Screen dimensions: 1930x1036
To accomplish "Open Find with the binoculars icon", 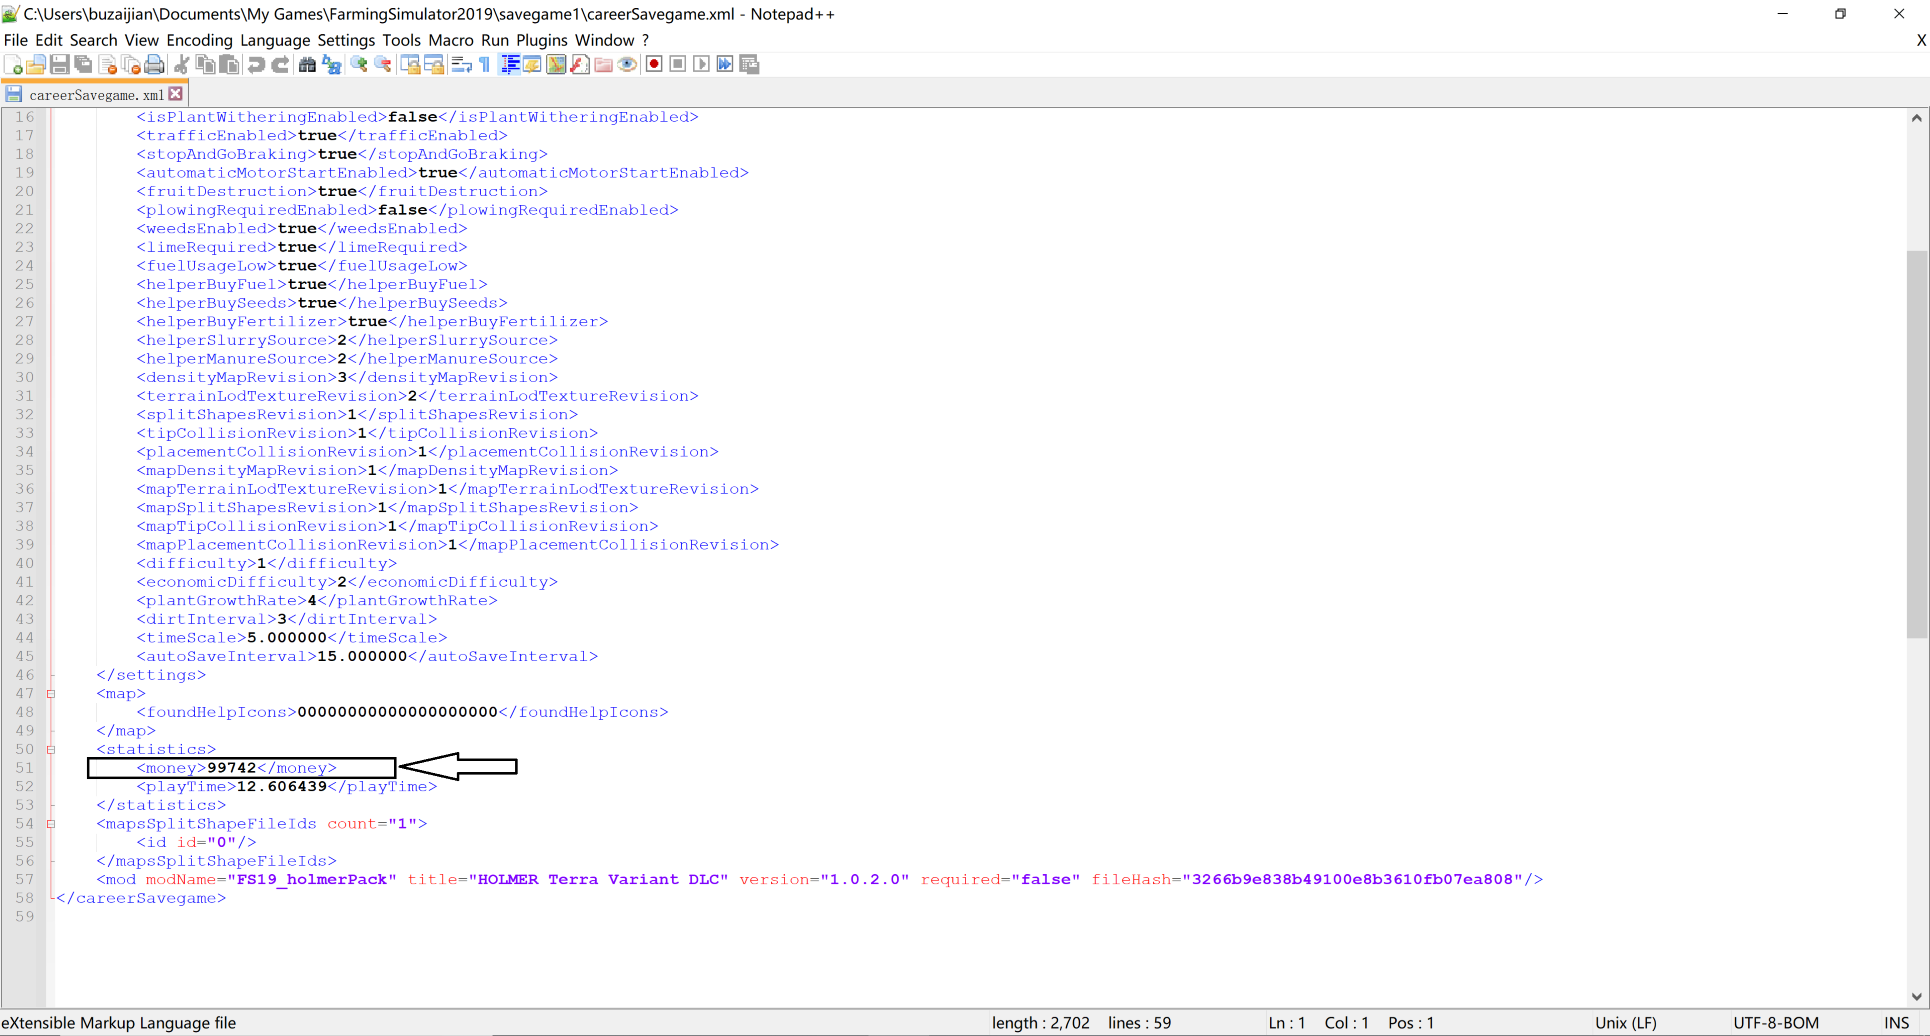I will click(x=308, y=65).
